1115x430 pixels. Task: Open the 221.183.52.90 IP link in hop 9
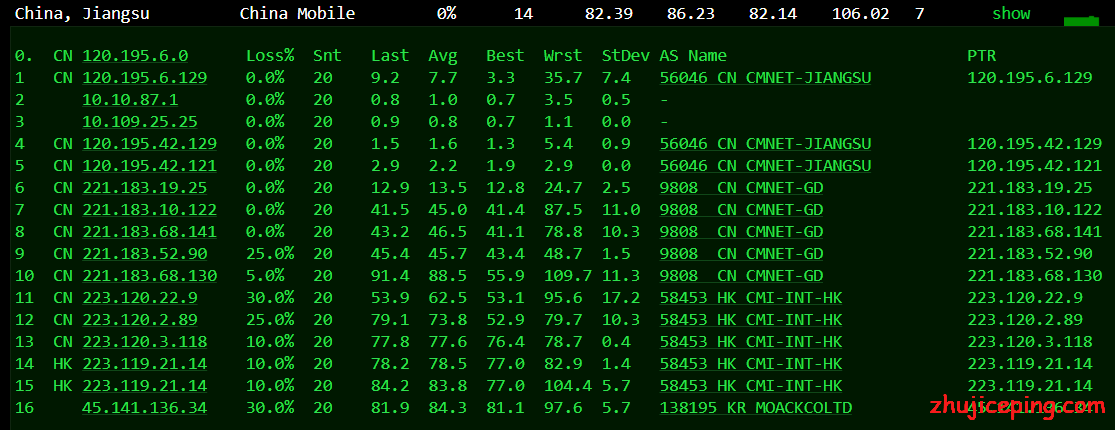[144, 254]
